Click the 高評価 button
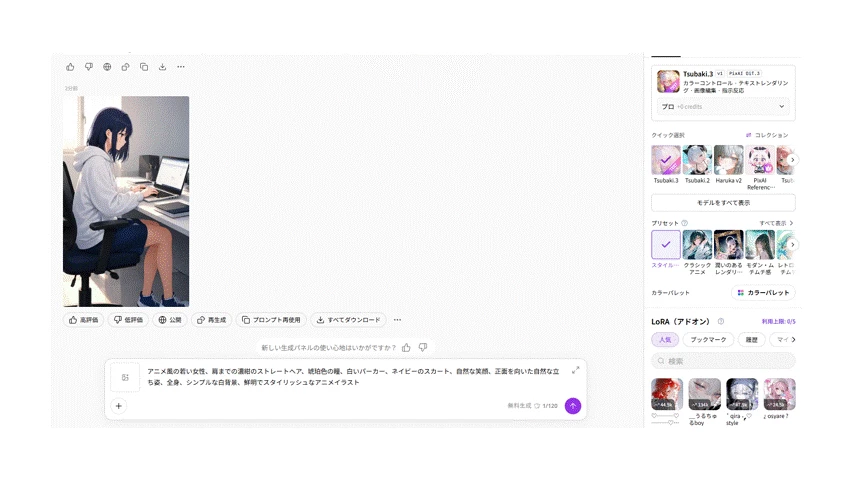This screenshot has width=853, height=480. (84, 320)
